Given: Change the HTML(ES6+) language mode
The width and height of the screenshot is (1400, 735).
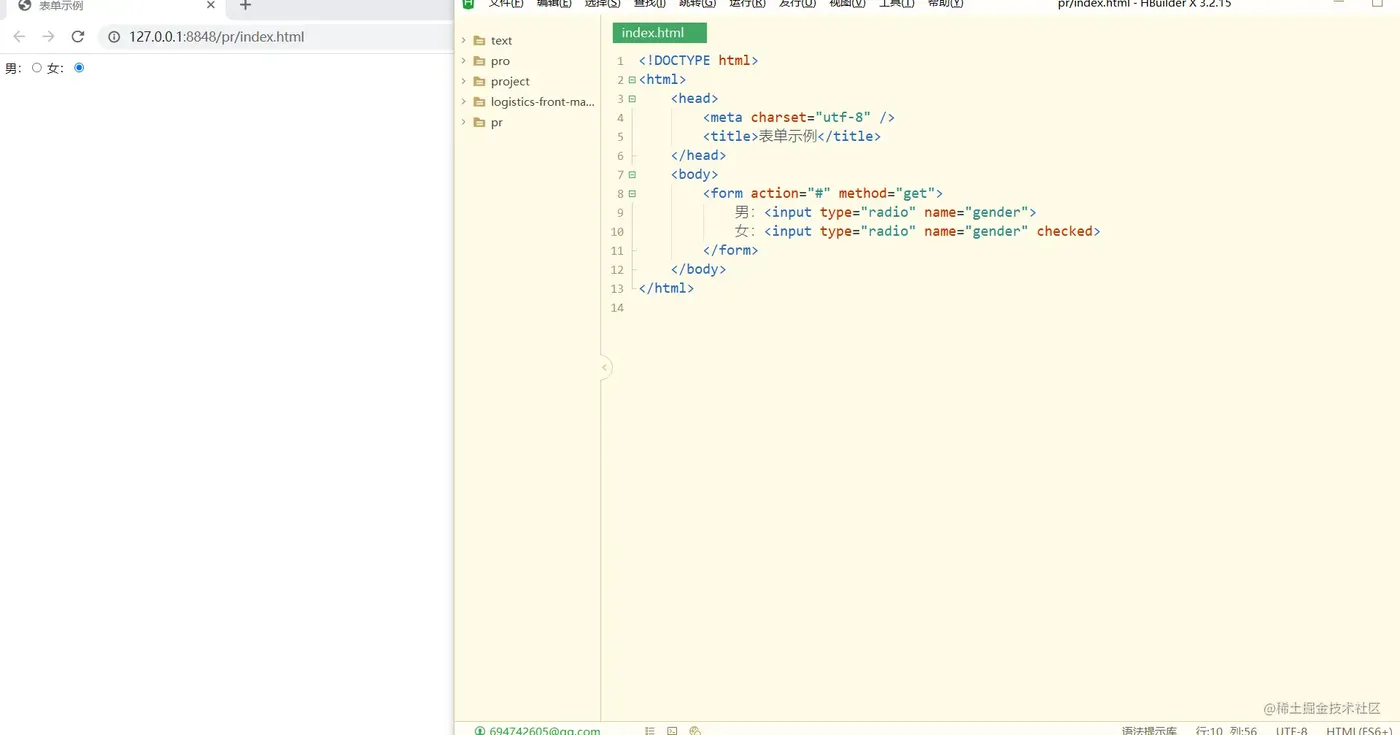Looking at the screenshot, I should pyautogui.click(x=1359, y=730).
